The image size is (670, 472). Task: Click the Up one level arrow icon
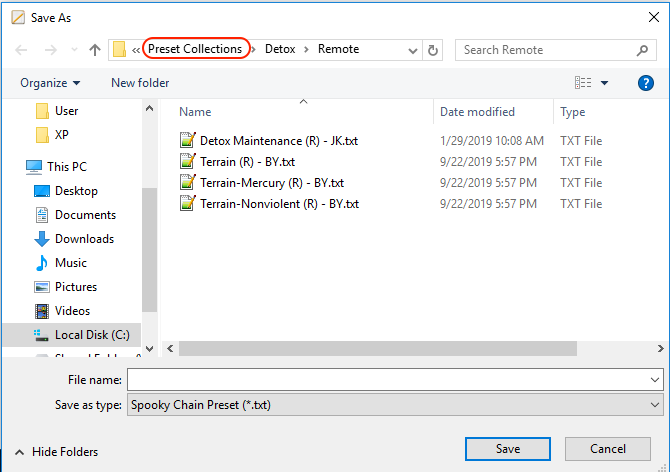95,50
